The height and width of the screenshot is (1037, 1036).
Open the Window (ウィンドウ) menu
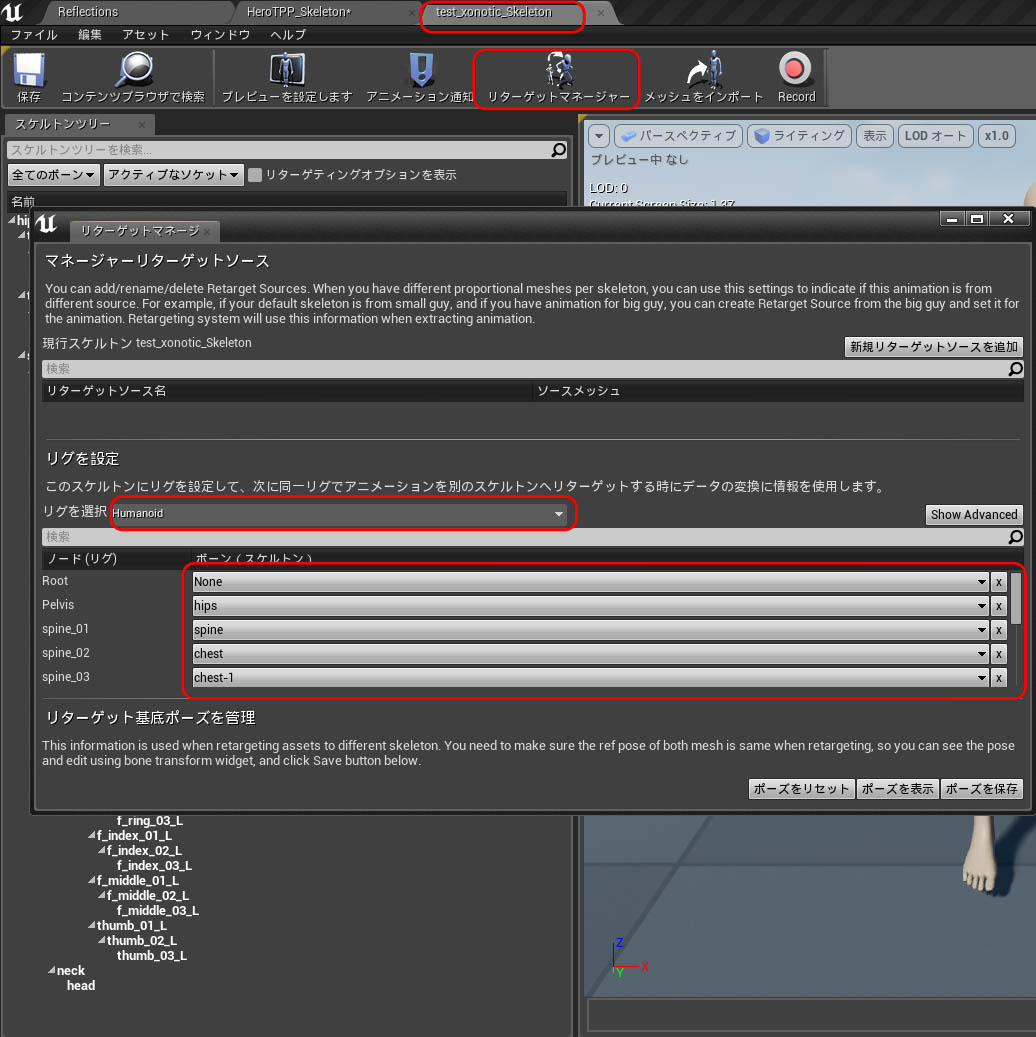(x=220, y=34)
